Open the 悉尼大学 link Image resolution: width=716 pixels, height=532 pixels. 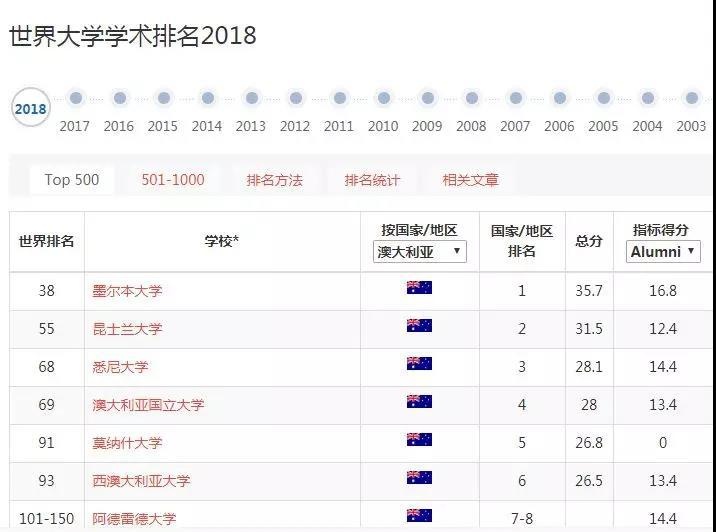(x=120, y=367)
